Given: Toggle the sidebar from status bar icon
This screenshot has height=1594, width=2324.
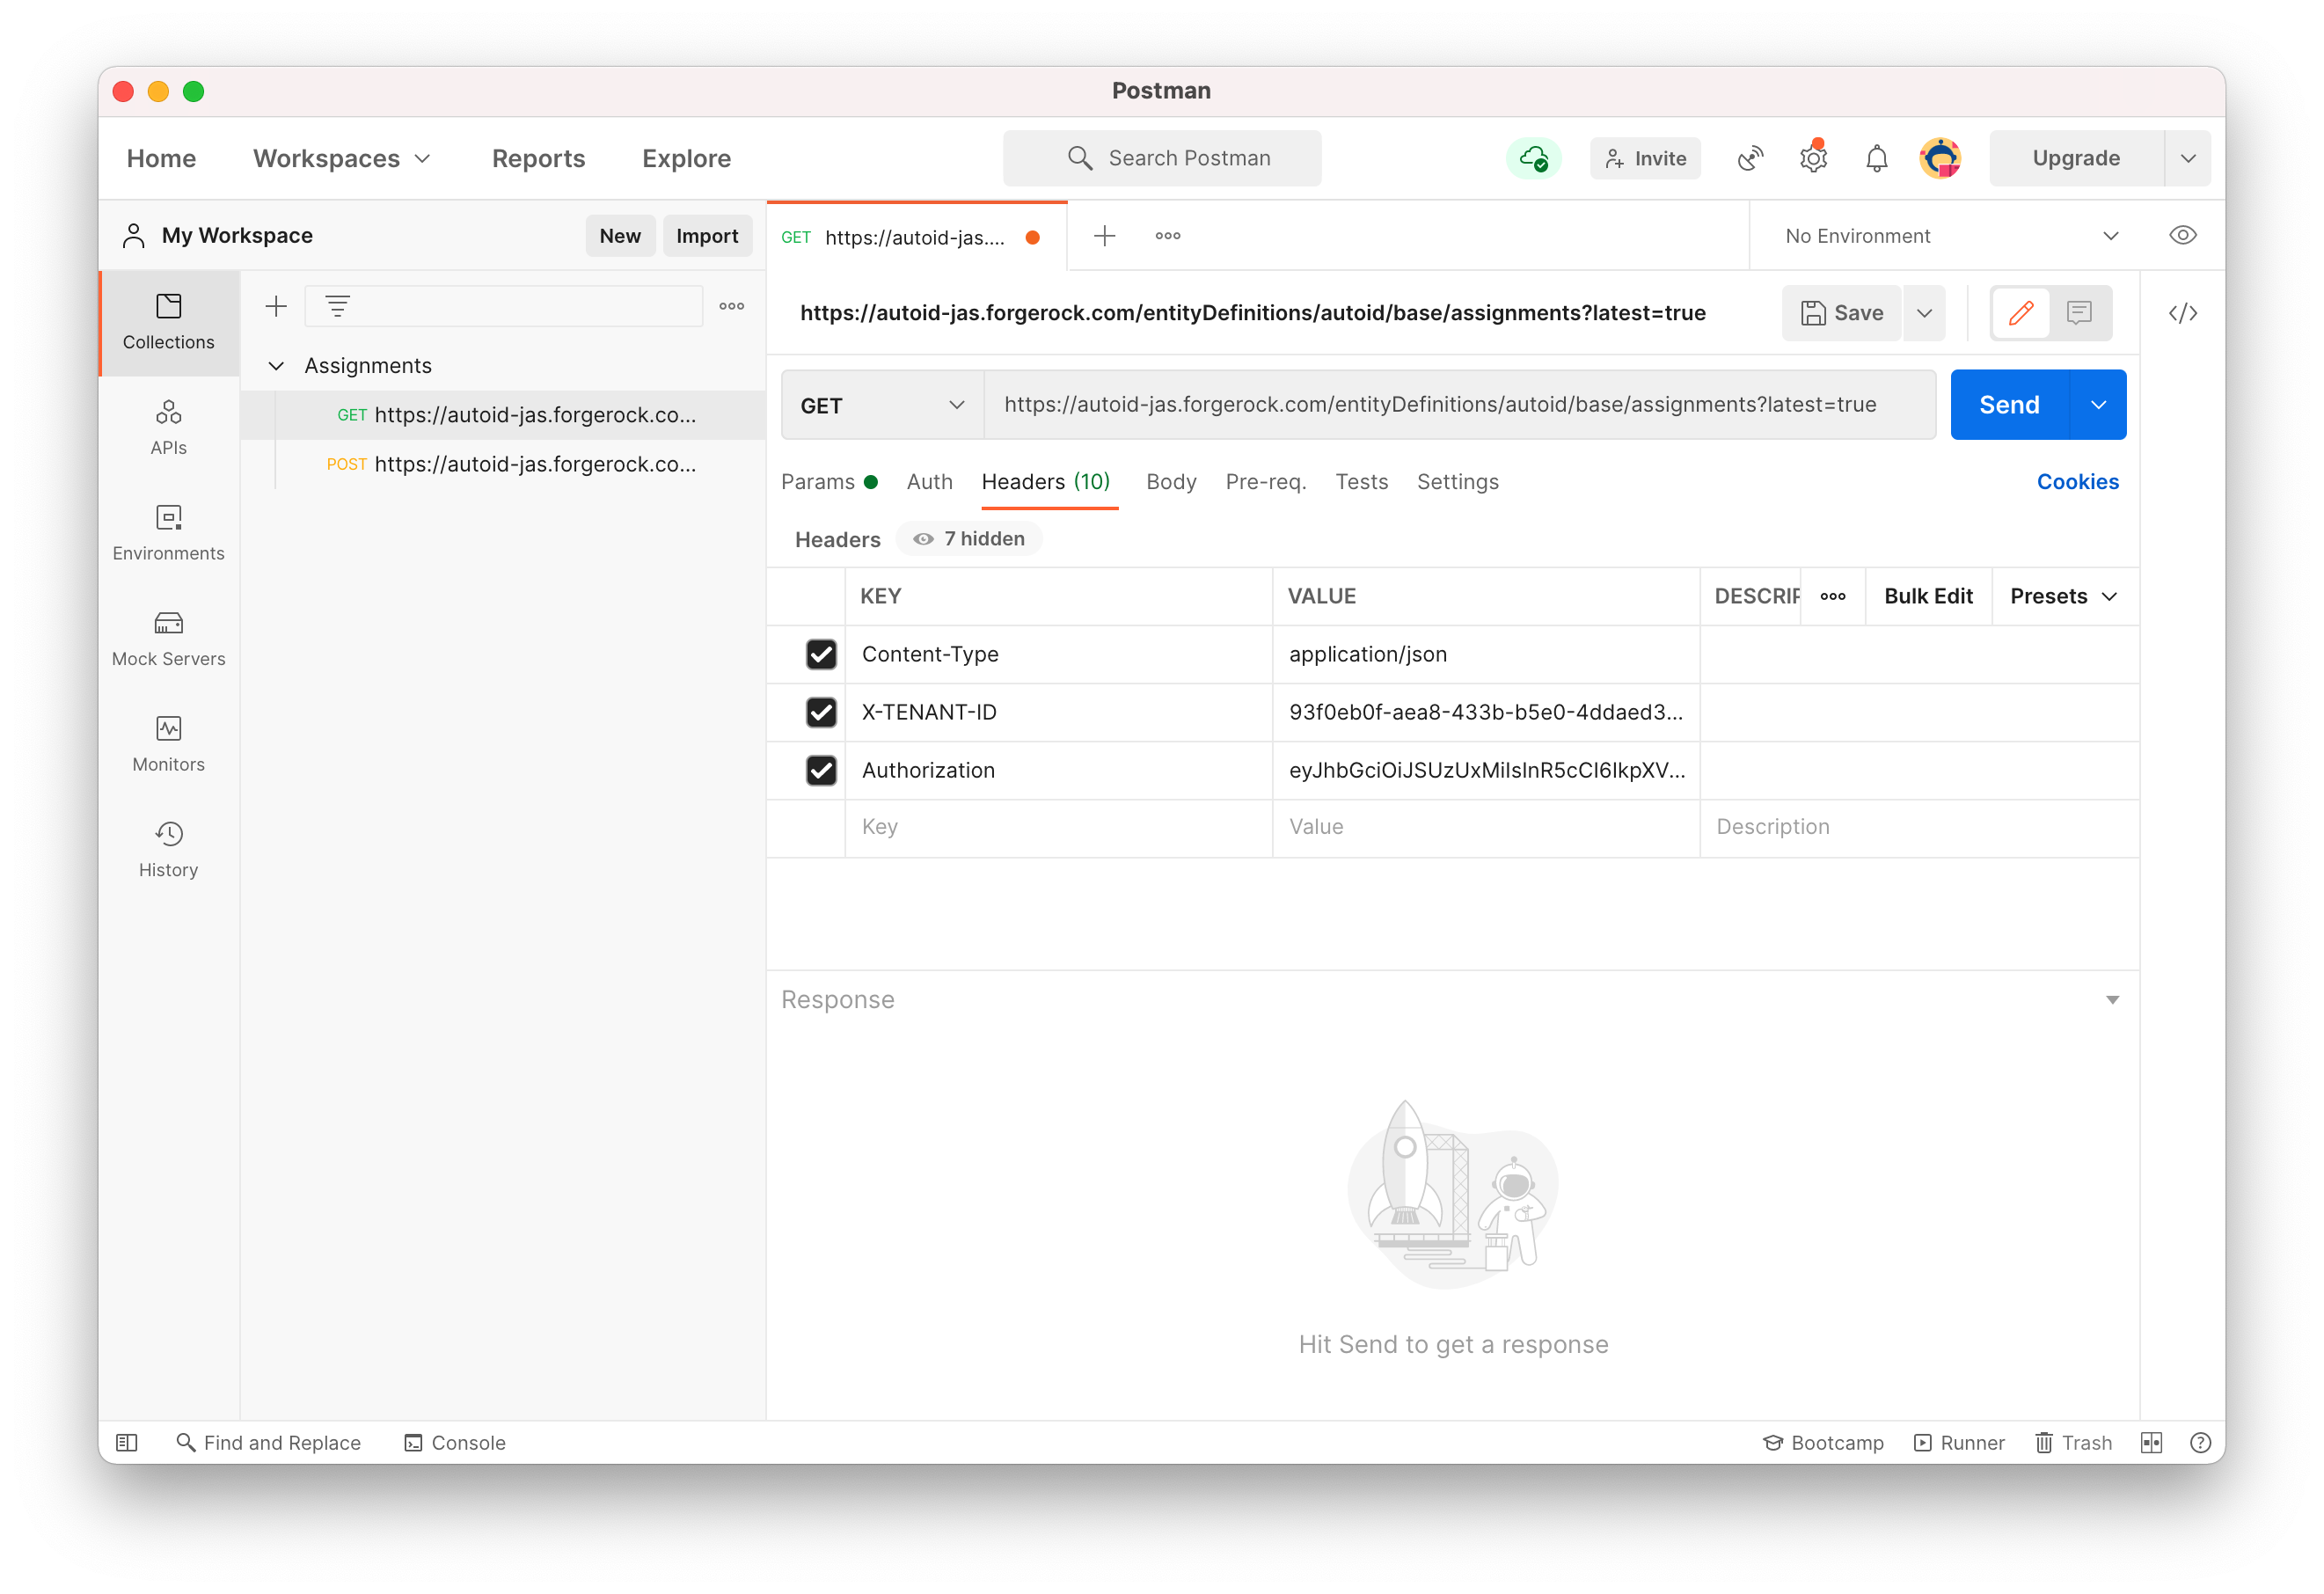Looking at the screenshot, I should 127,1442.
